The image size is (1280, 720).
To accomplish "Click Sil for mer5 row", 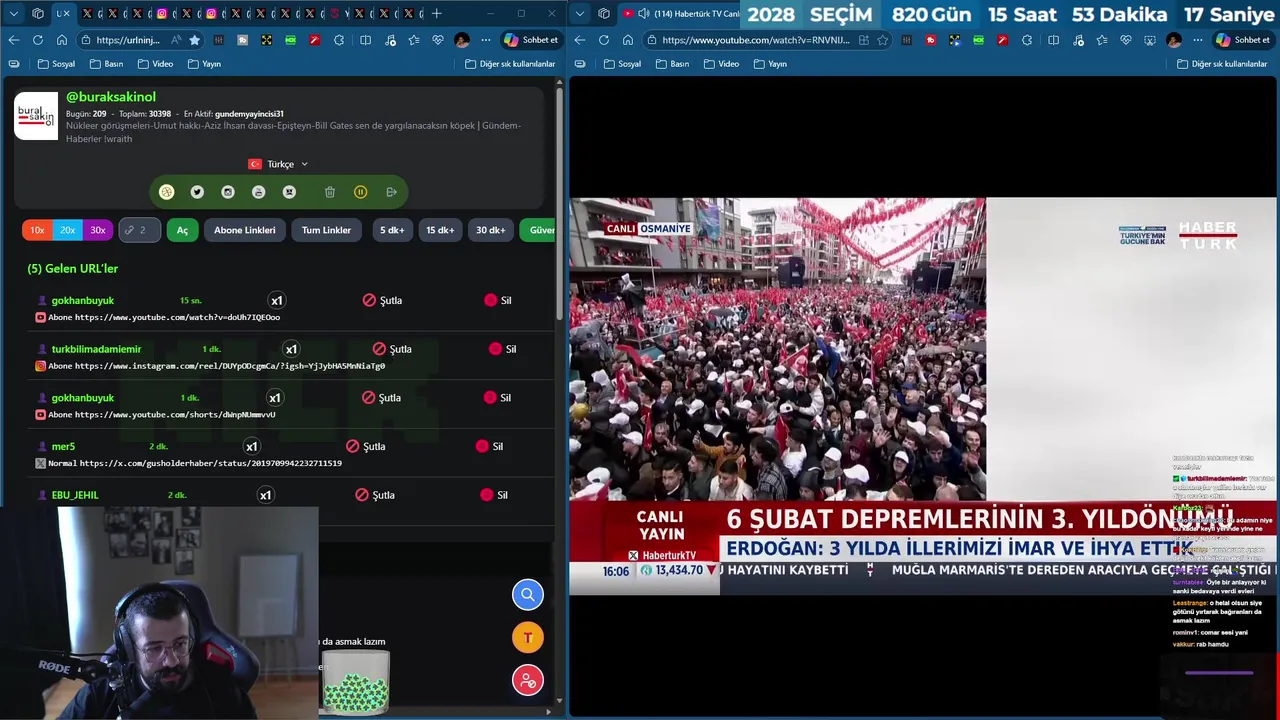I will pyautogui.click(x=490, y=447).
